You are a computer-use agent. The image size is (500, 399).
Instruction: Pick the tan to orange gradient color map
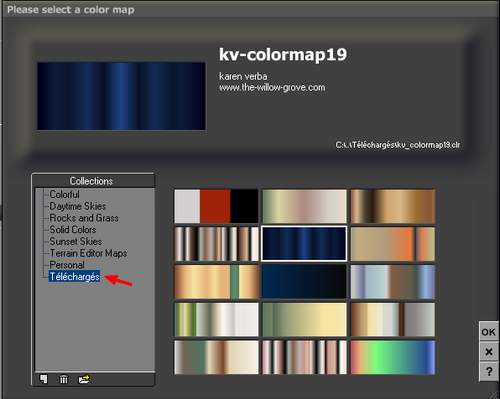point(393,244)
